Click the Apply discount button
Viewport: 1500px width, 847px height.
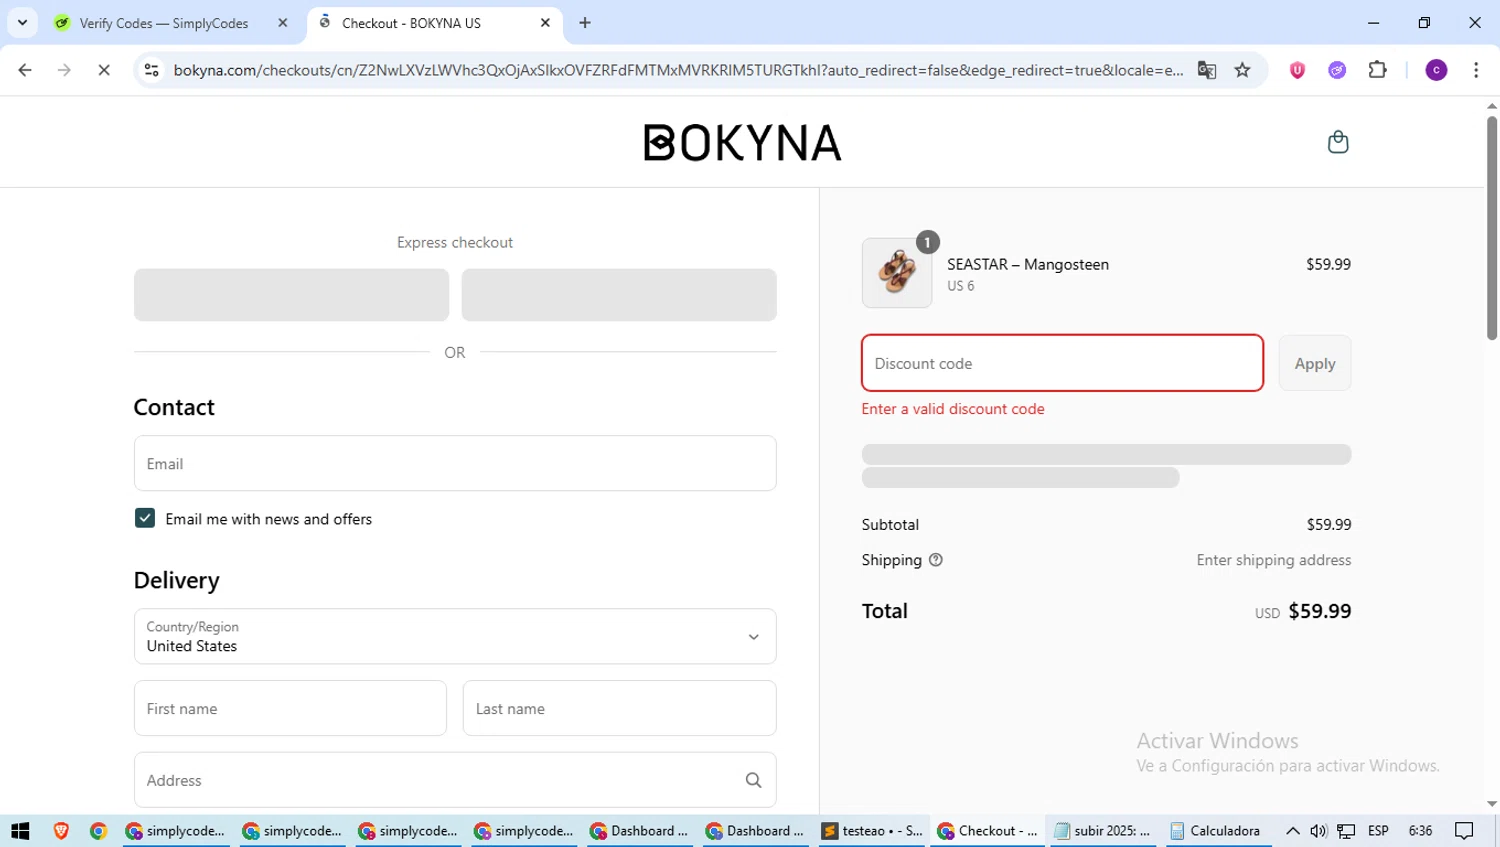1315,363
